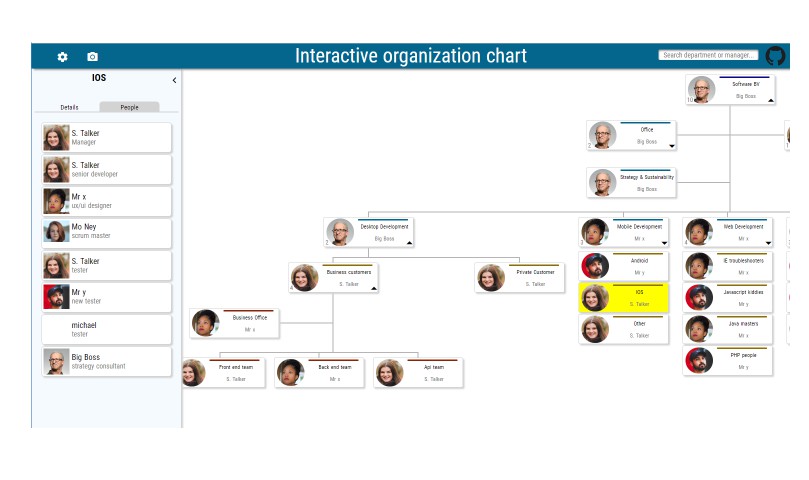The image size is (809, 480).
Task: Collapse the IOS side panel chevron
Action: tap(174, 80)
